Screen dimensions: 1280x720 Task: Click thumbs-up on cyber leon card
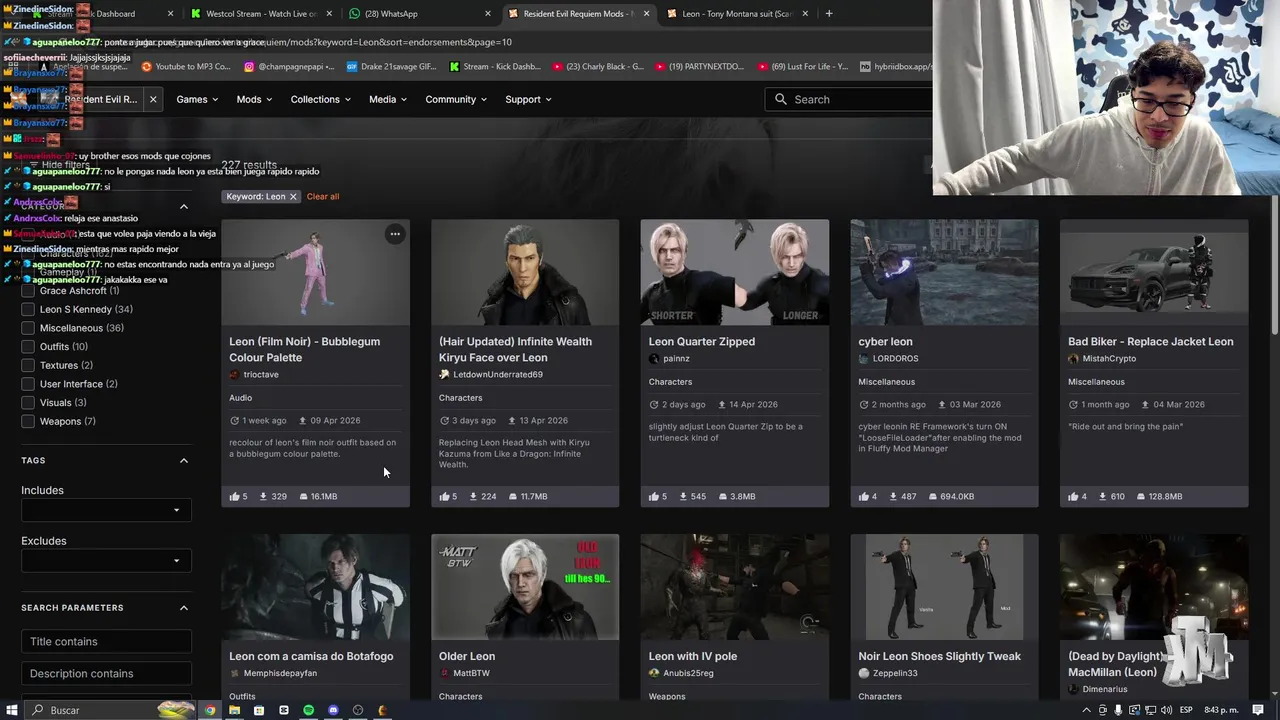(864, 496)
